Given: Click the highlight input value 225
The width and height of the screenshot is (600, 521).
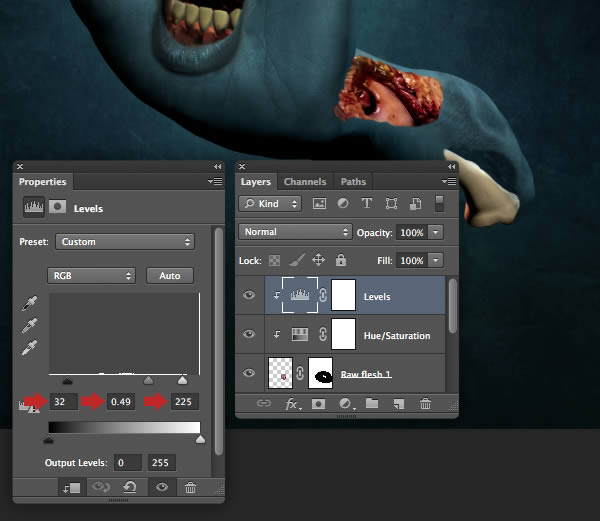Looking at the screenshot, I should 184,402.
